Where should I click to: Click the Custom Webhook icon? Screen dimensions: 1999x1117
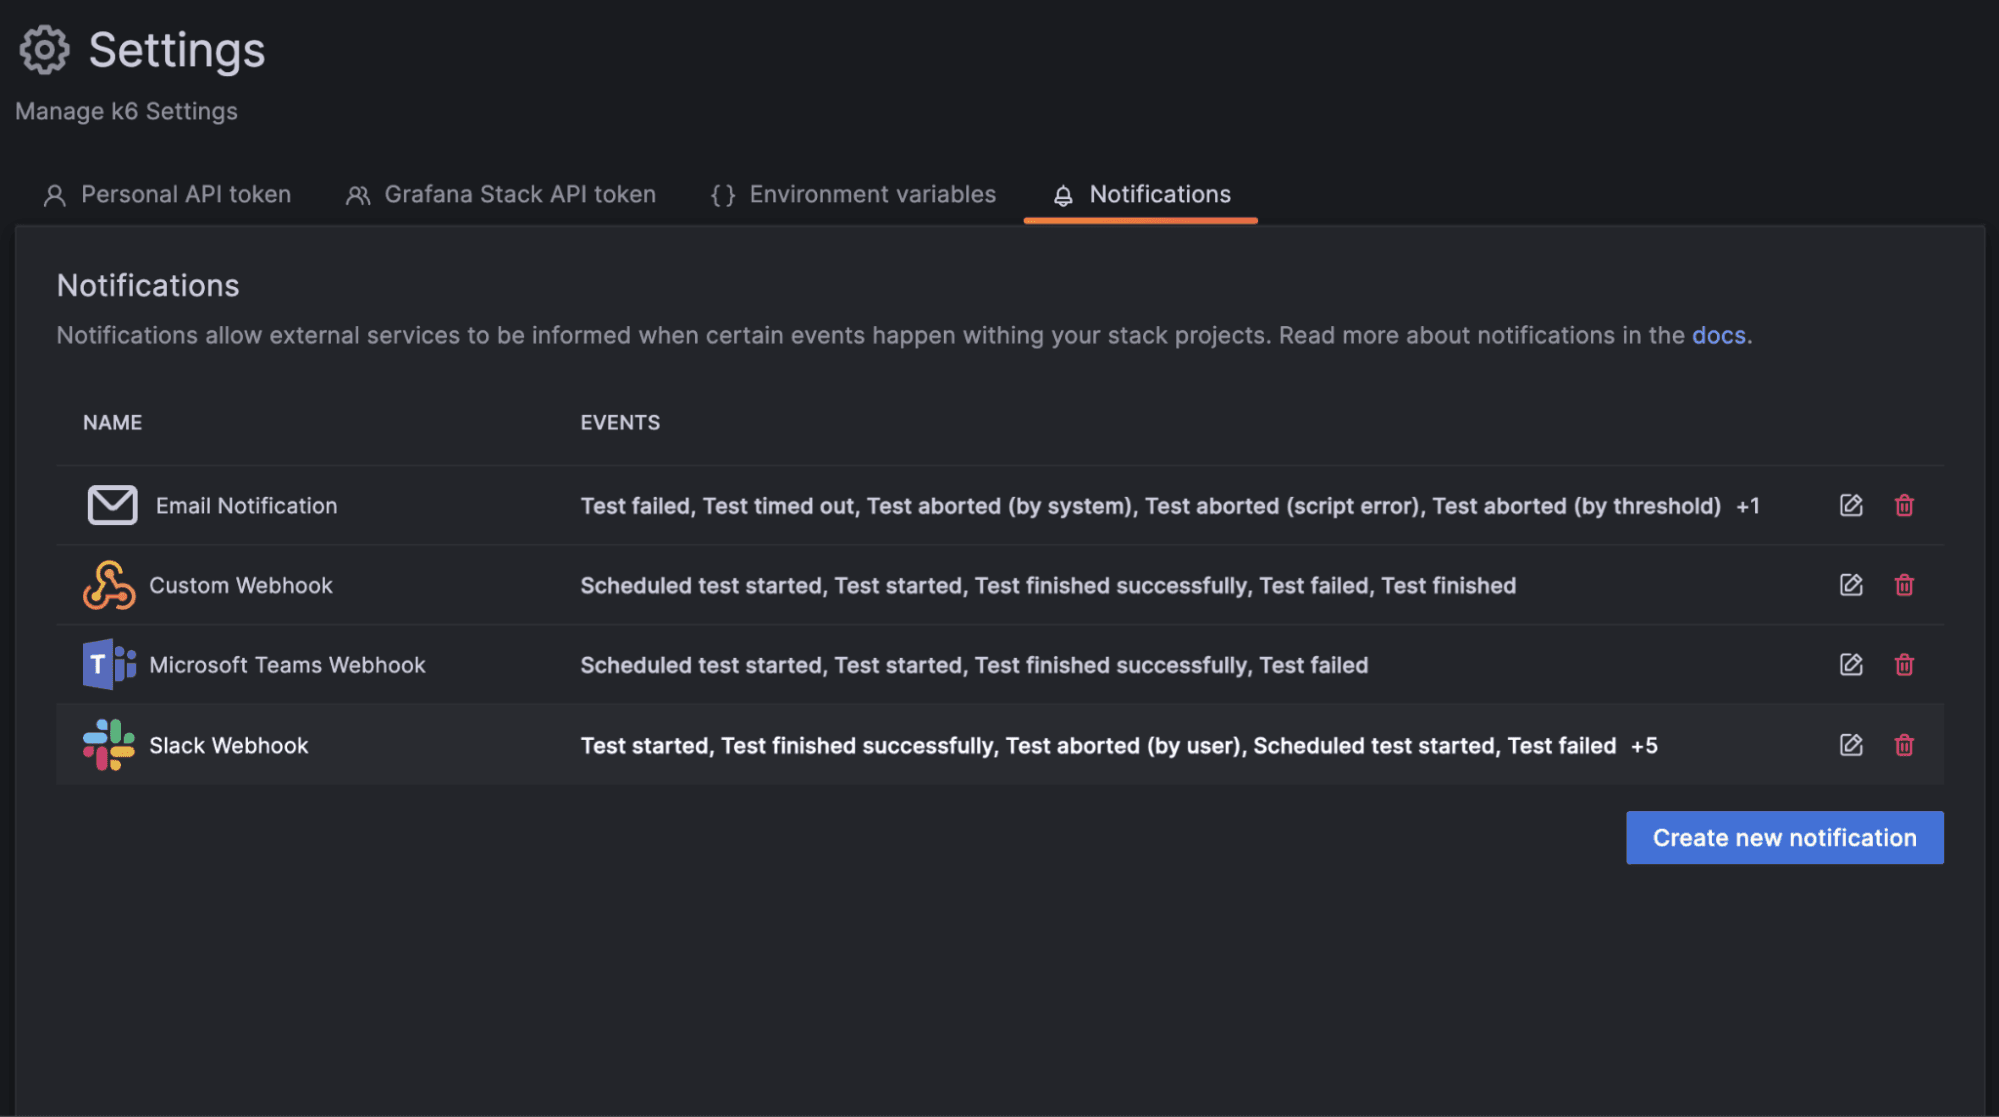(x=110, y=585)
